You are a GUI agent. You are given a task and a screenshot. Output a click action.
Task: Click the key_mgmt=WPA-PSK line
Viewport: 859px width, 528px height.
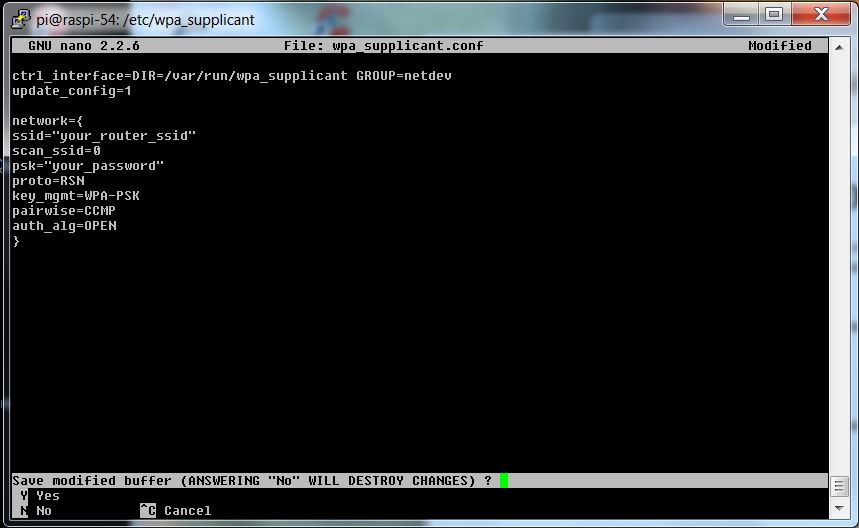(76, 196)
